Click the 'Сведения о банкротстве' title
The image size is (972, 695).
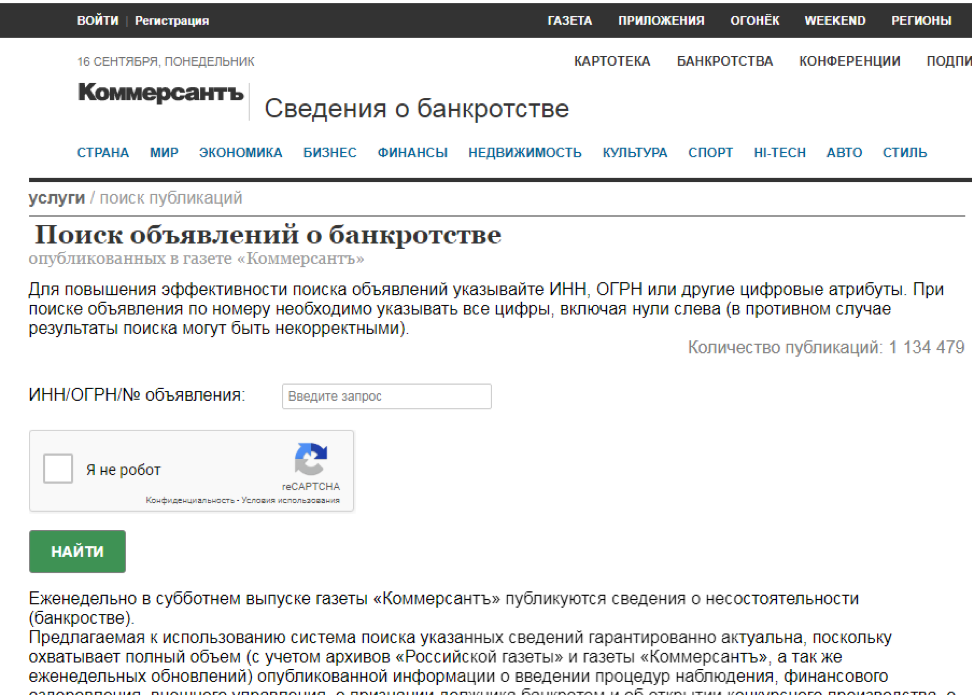coord(417,108)
